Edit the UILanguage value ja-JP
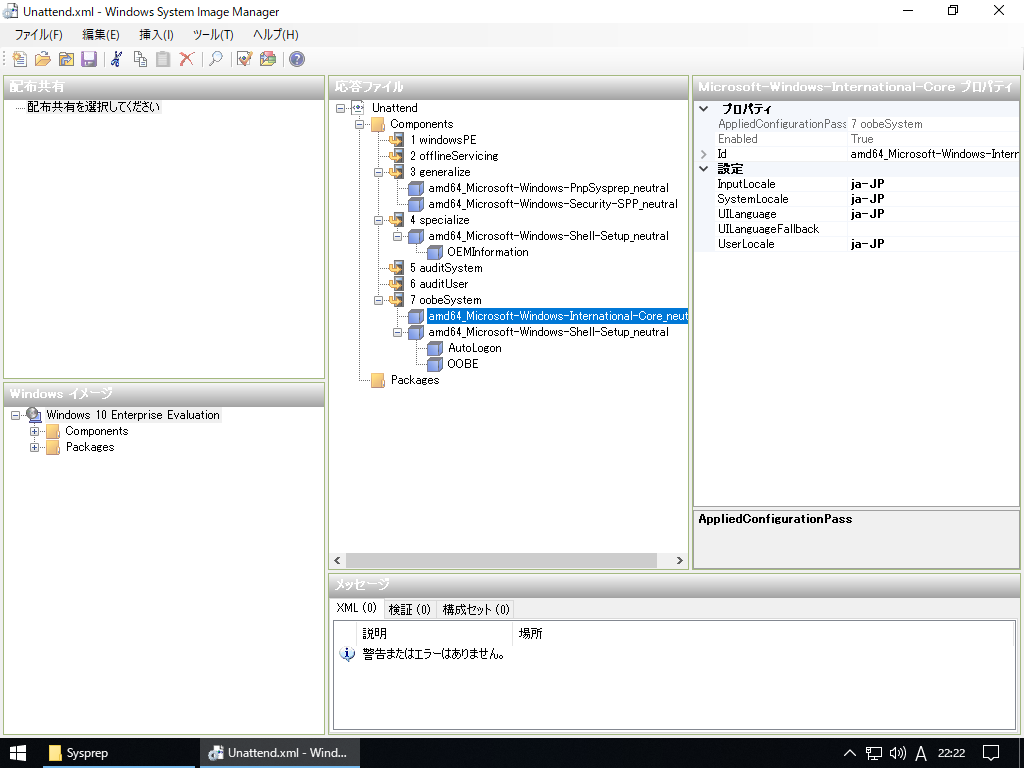 pos(933,214)
